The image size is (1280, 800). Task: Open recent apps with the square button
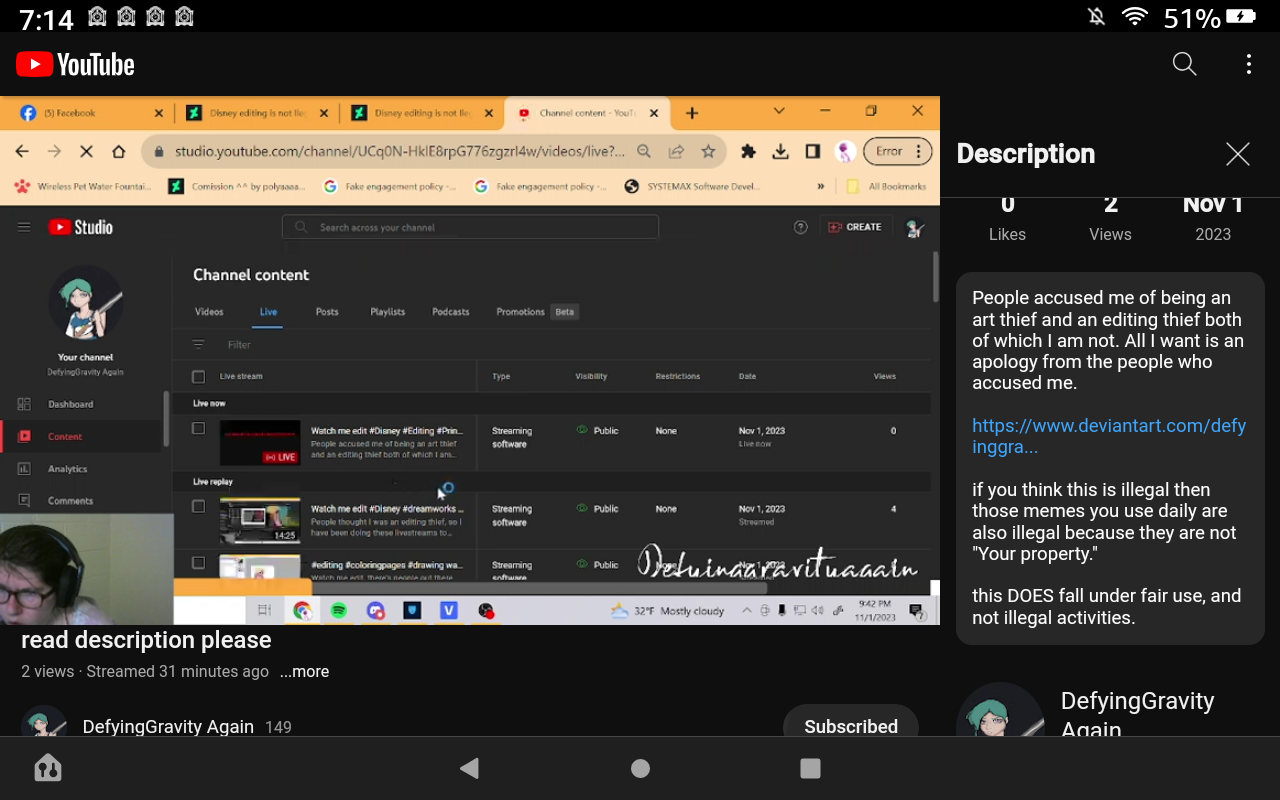[x=810, y=768]
